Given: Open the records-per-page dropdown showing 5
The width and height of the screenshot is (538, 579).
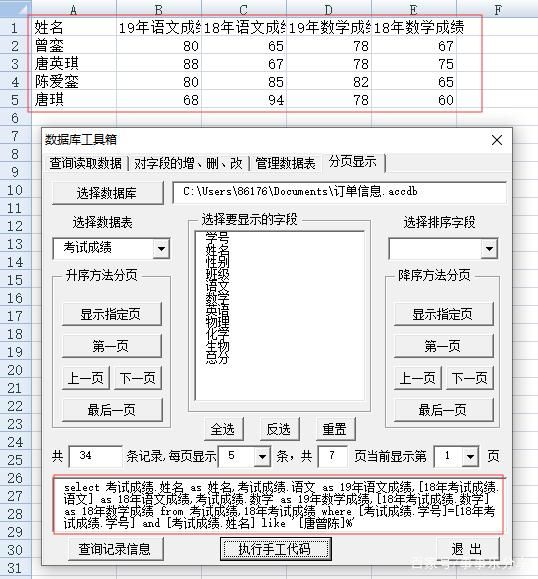Looking at the screenshot, I should click(262, 456).
